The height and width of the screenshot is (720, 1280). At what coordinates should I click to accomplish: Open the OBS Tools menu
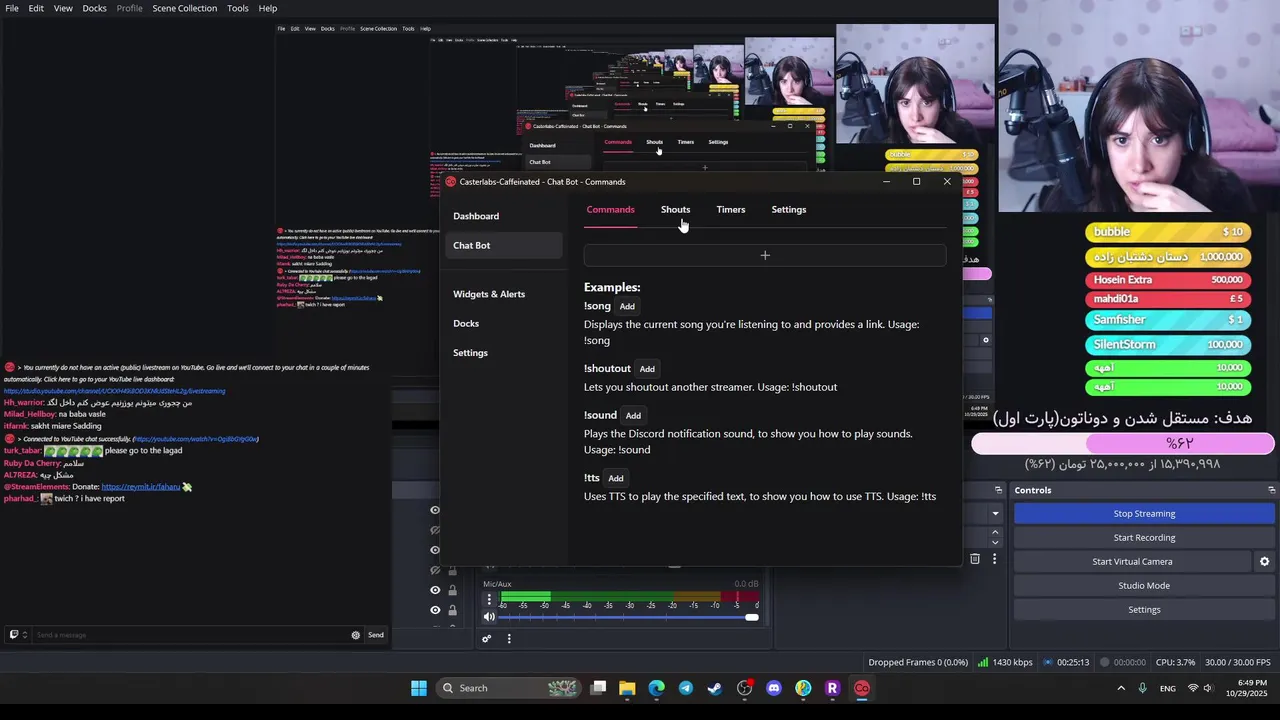tap(238, 8)
